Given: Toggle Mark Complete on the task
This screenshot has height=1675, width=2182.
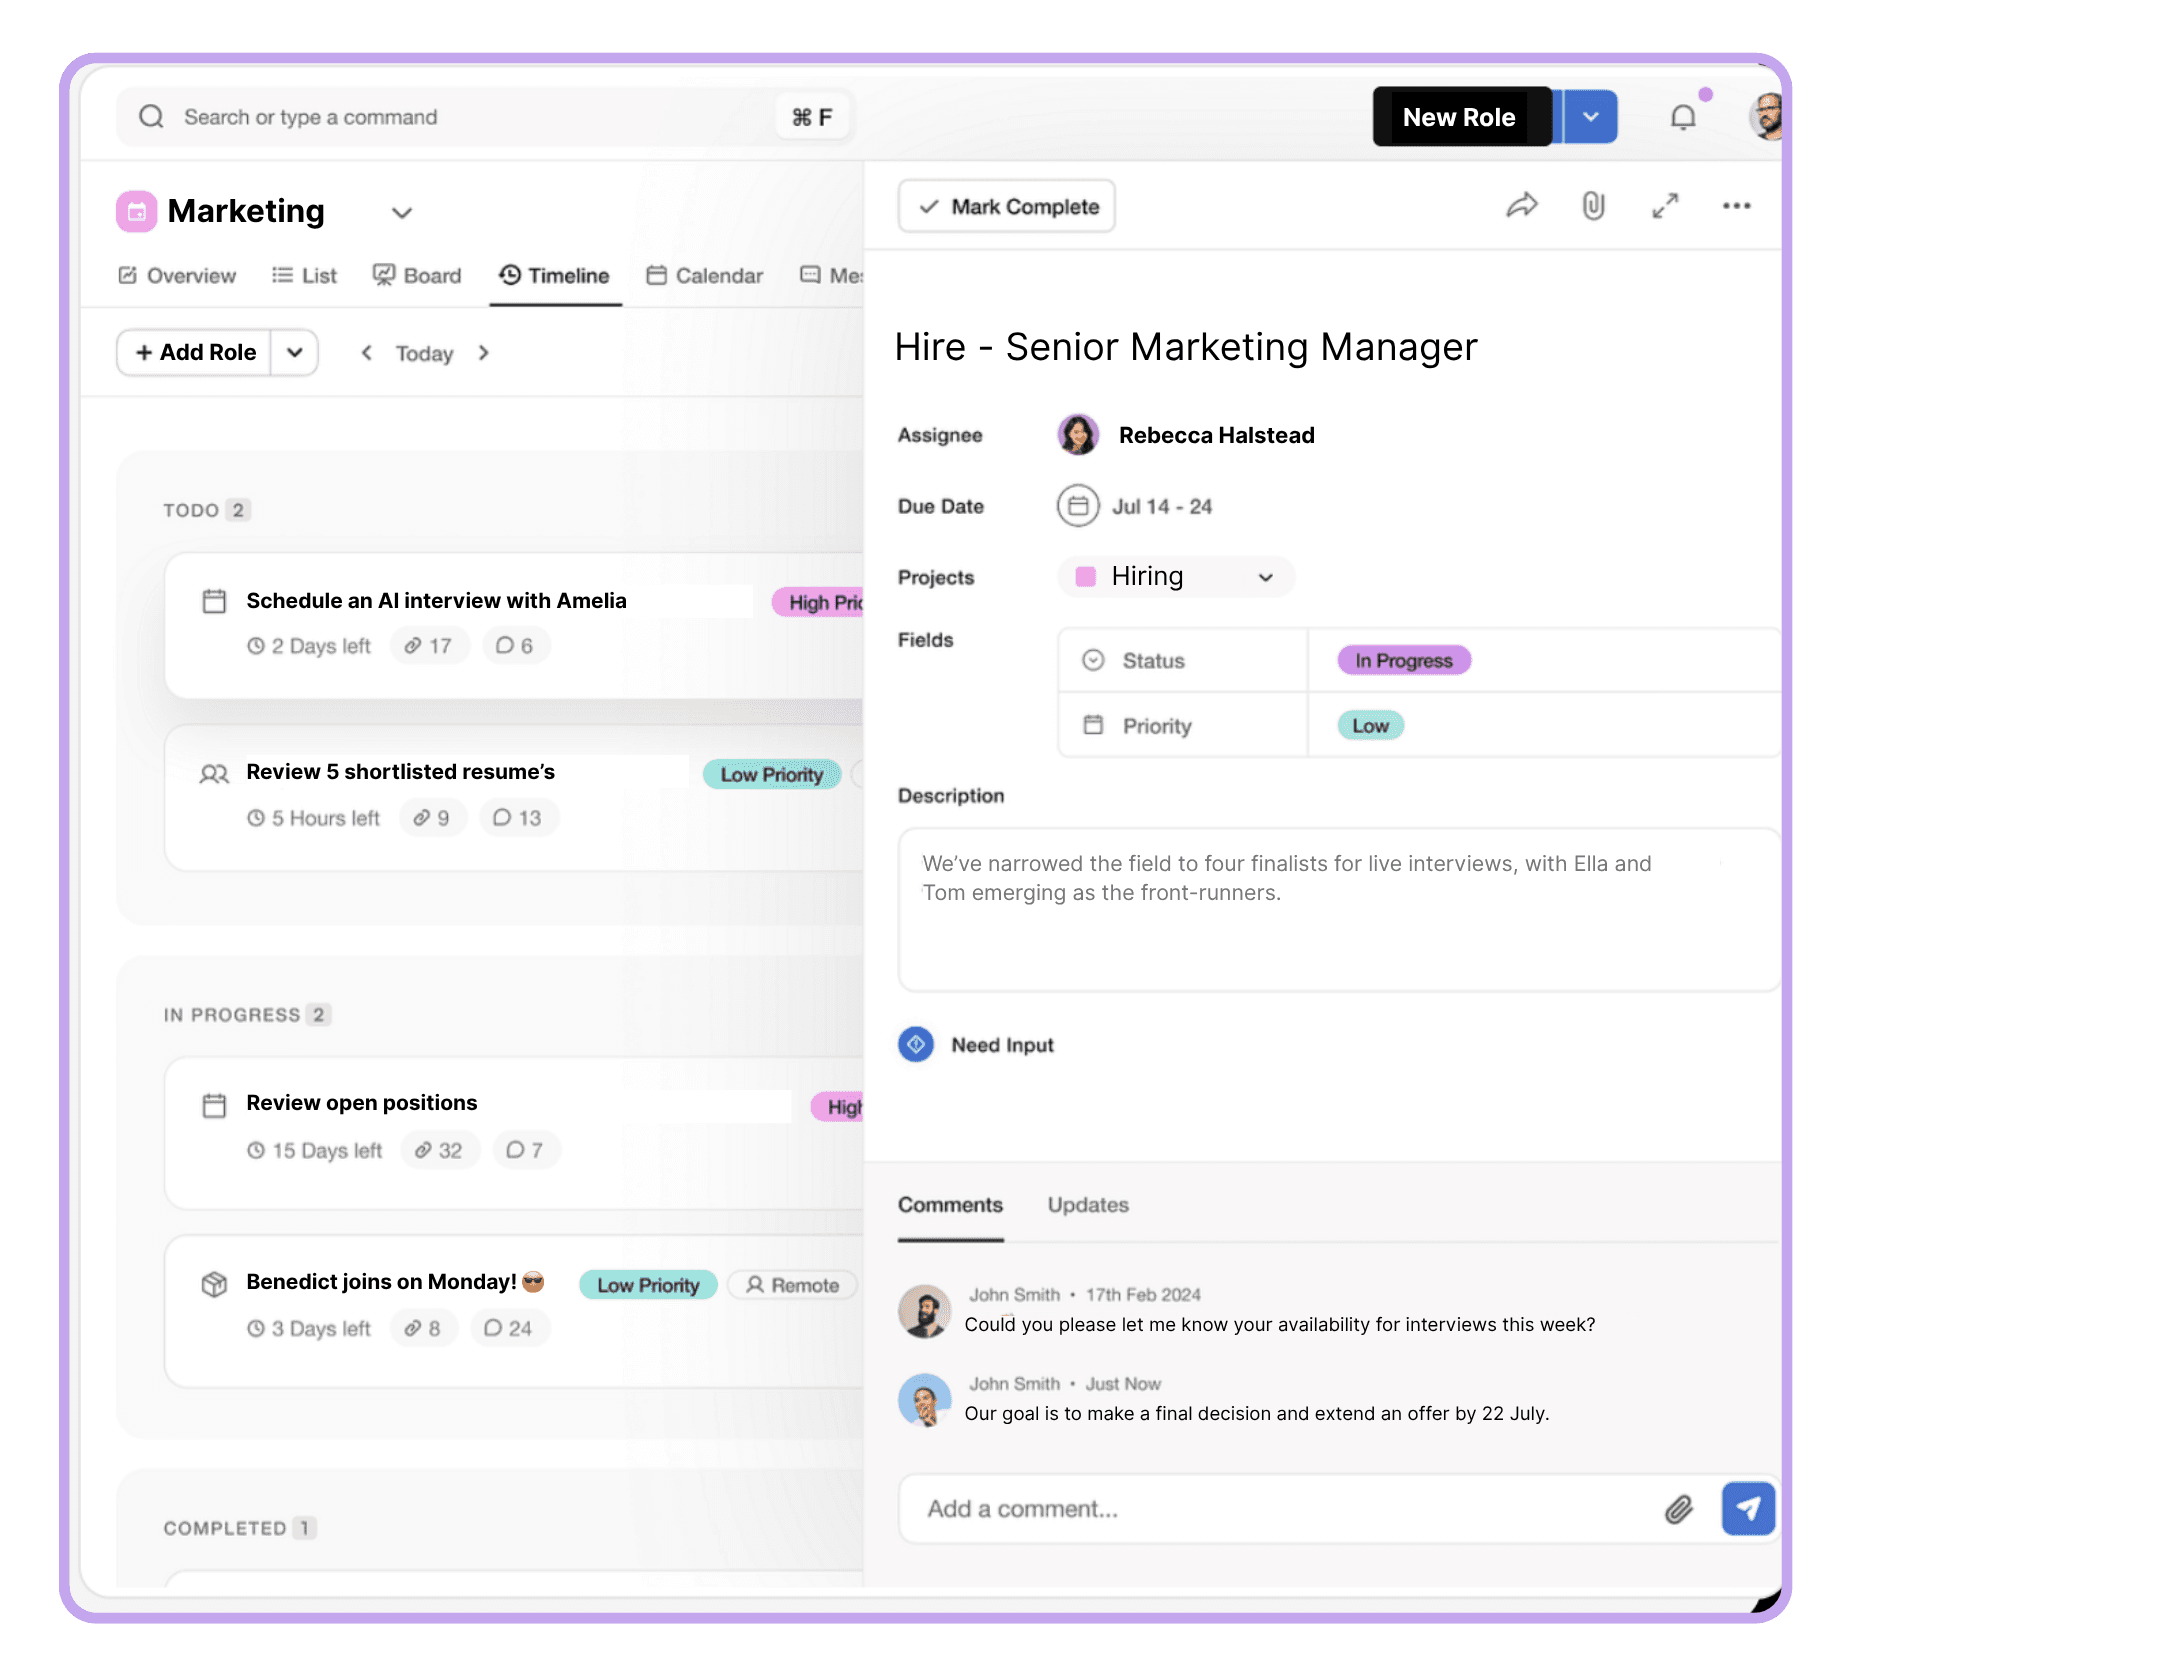Looking at the screenshot, I should pyautogui.click(x=1007, y=206).
